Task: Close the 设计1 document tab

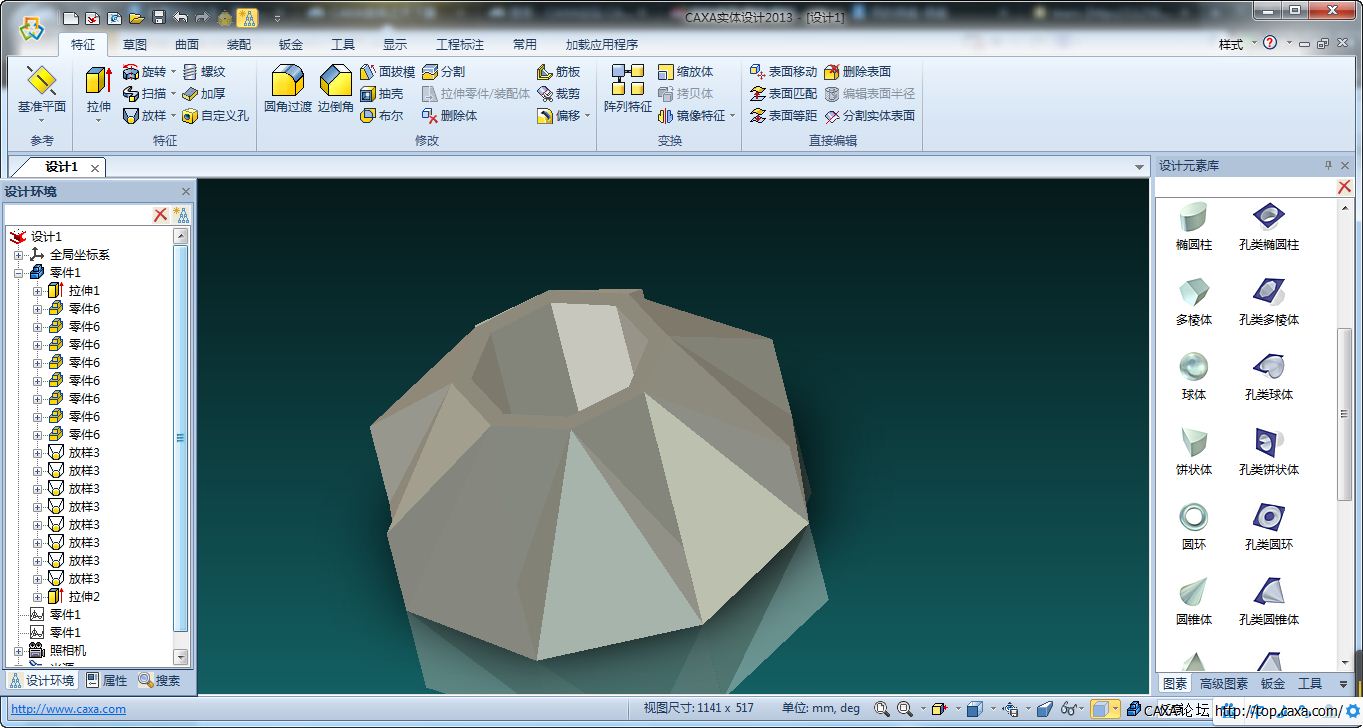Action: click(x=95, y=168)
